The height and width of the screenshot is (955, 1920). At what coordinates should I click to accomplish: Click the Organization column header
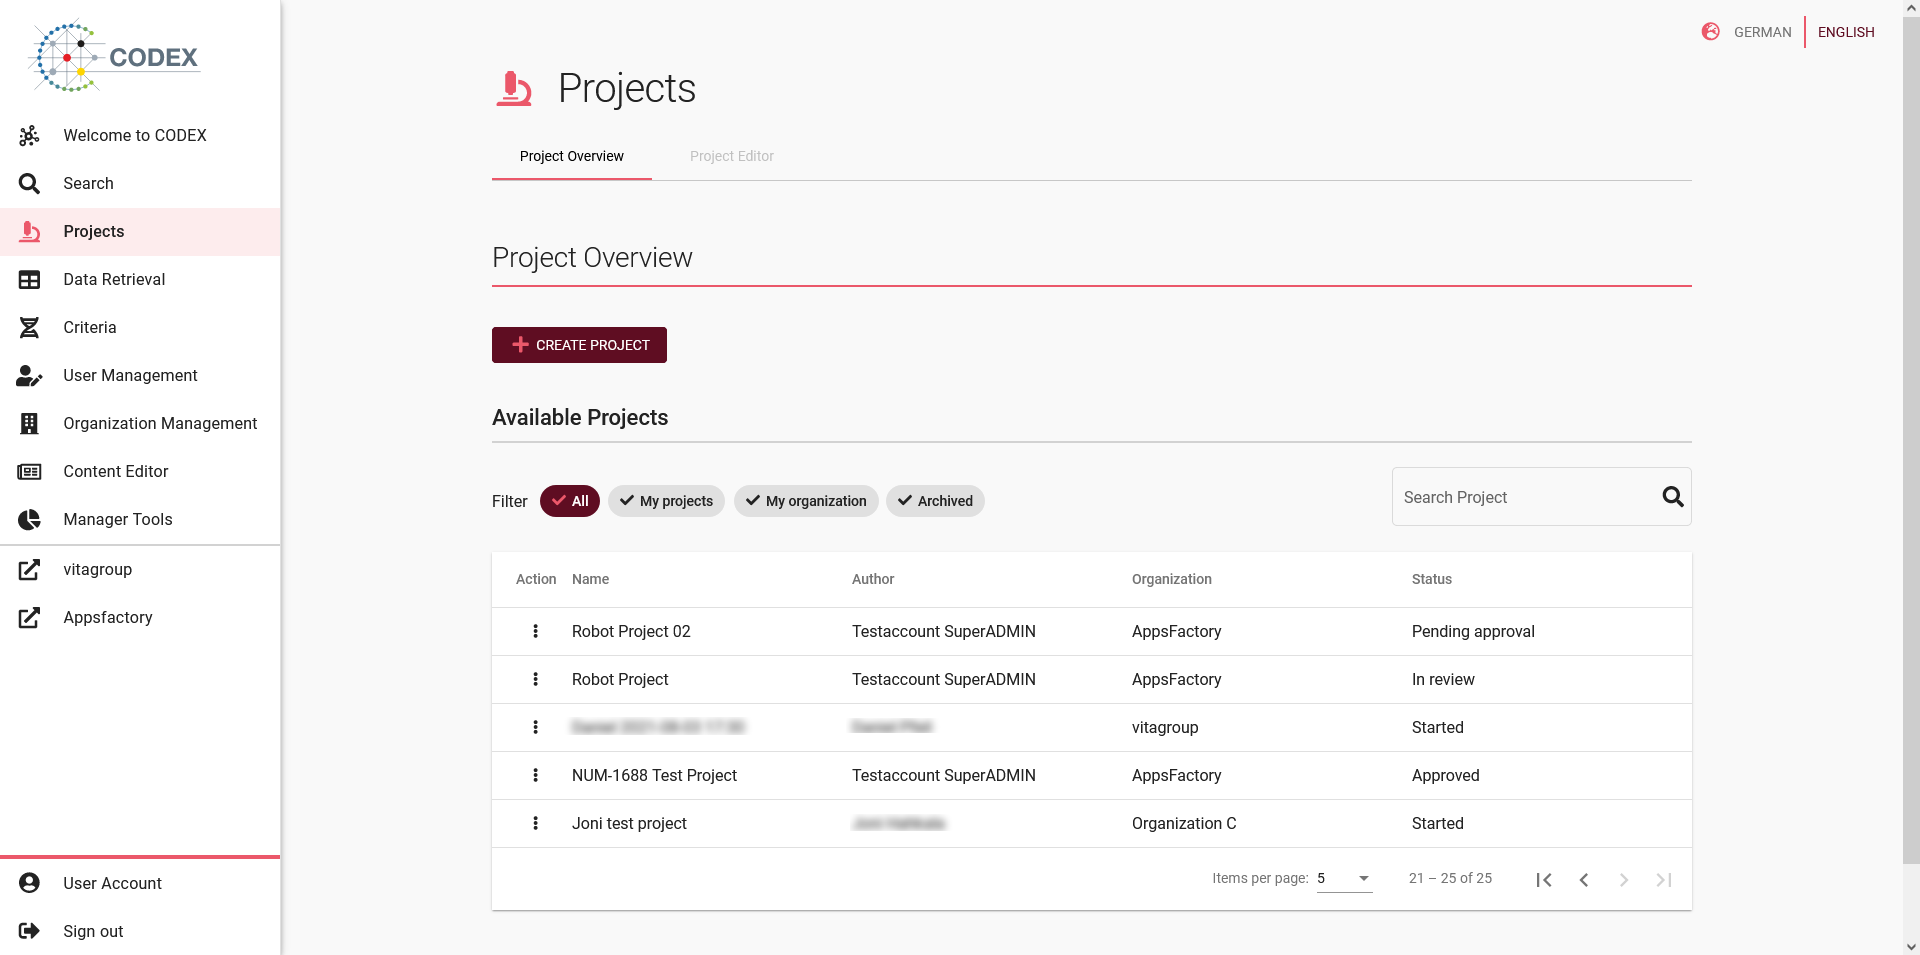pyautogui.click(x=1172, y=579)
